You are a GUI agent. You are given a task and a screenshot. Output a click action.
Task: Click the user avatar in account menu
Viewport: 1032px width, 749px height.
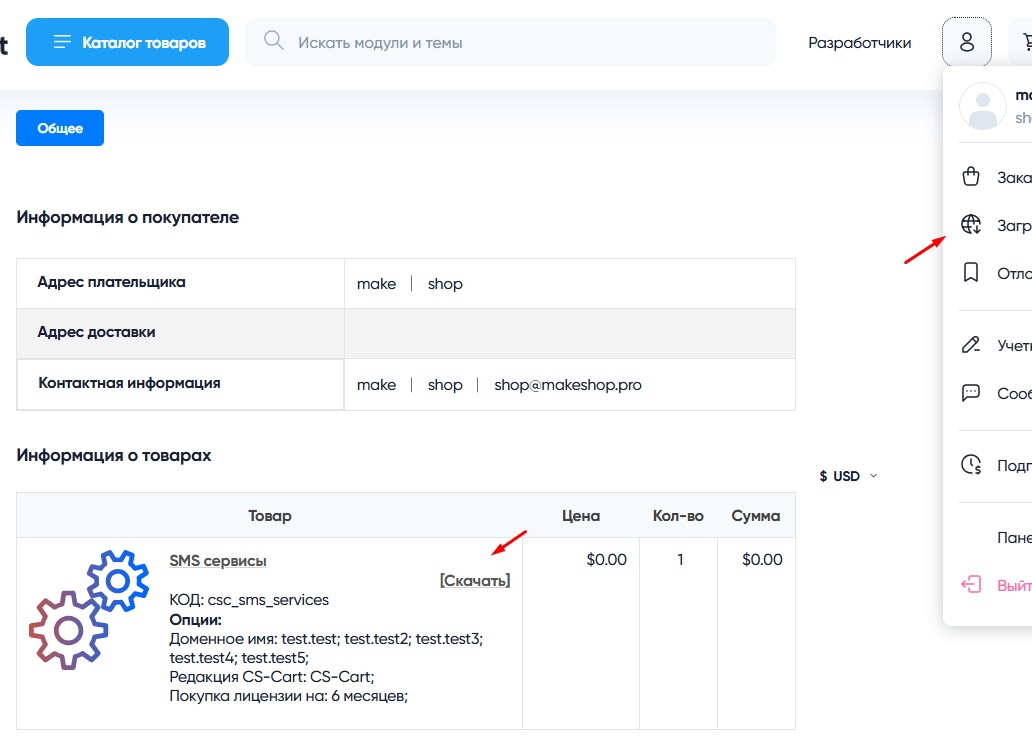[x=982, y=106]
